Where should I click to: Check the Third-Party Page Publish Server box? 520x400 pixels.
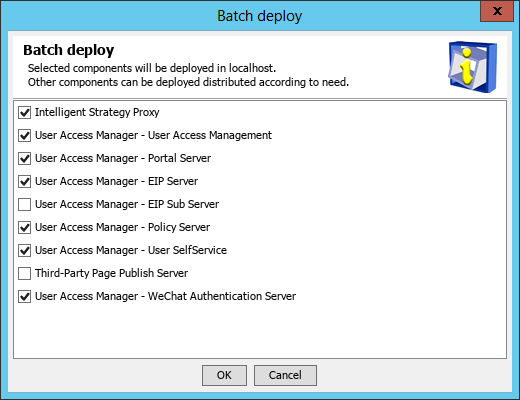click(25, 273)
